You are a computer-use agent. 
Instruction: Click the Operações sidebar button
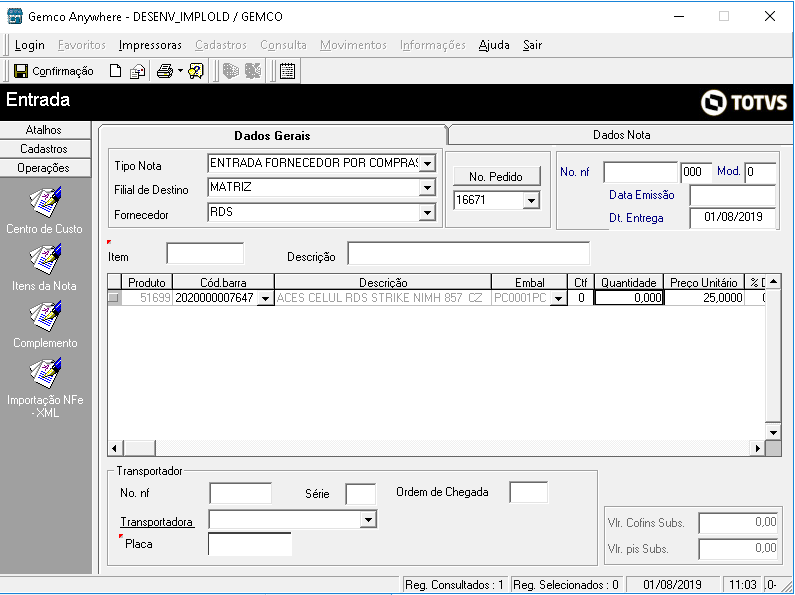44,168
